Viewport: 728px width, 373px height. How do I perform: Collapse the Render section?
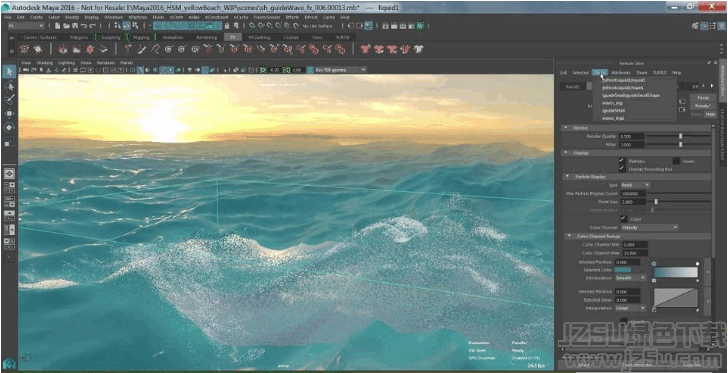coord(566,128)
